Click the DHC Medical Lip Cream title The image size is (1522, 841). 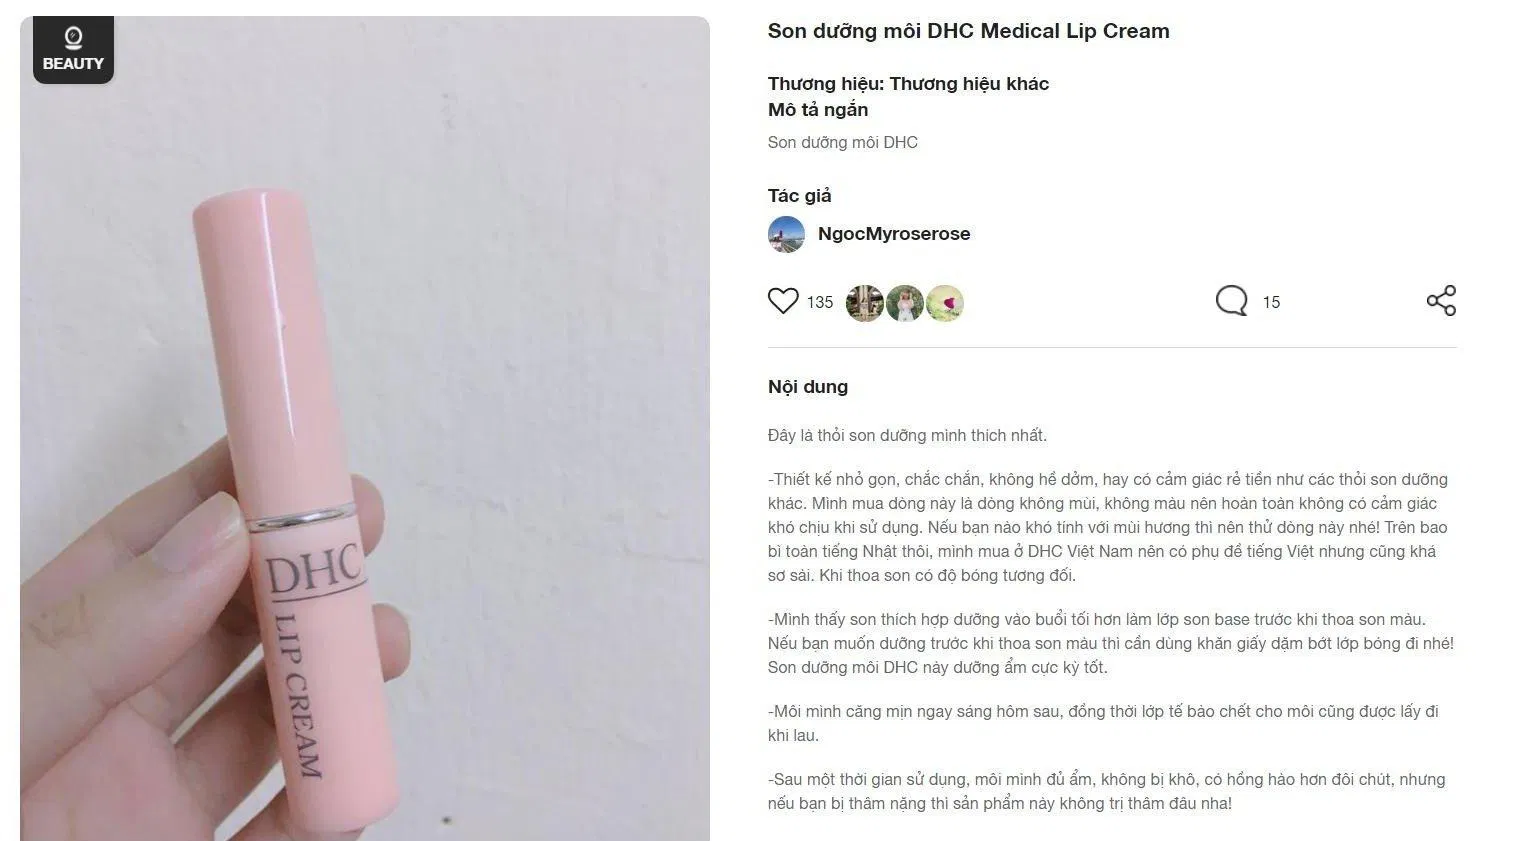[968, 31]
